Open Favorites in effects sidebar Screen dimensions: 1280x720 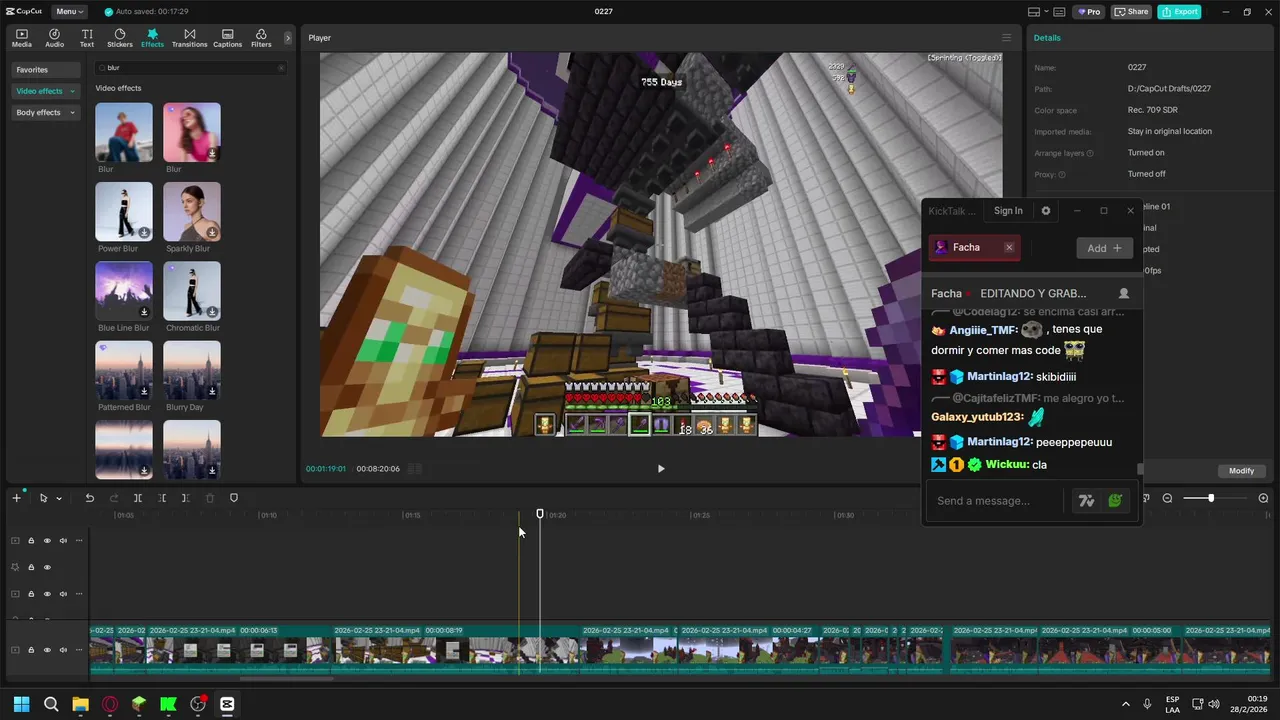coord(45,70)
